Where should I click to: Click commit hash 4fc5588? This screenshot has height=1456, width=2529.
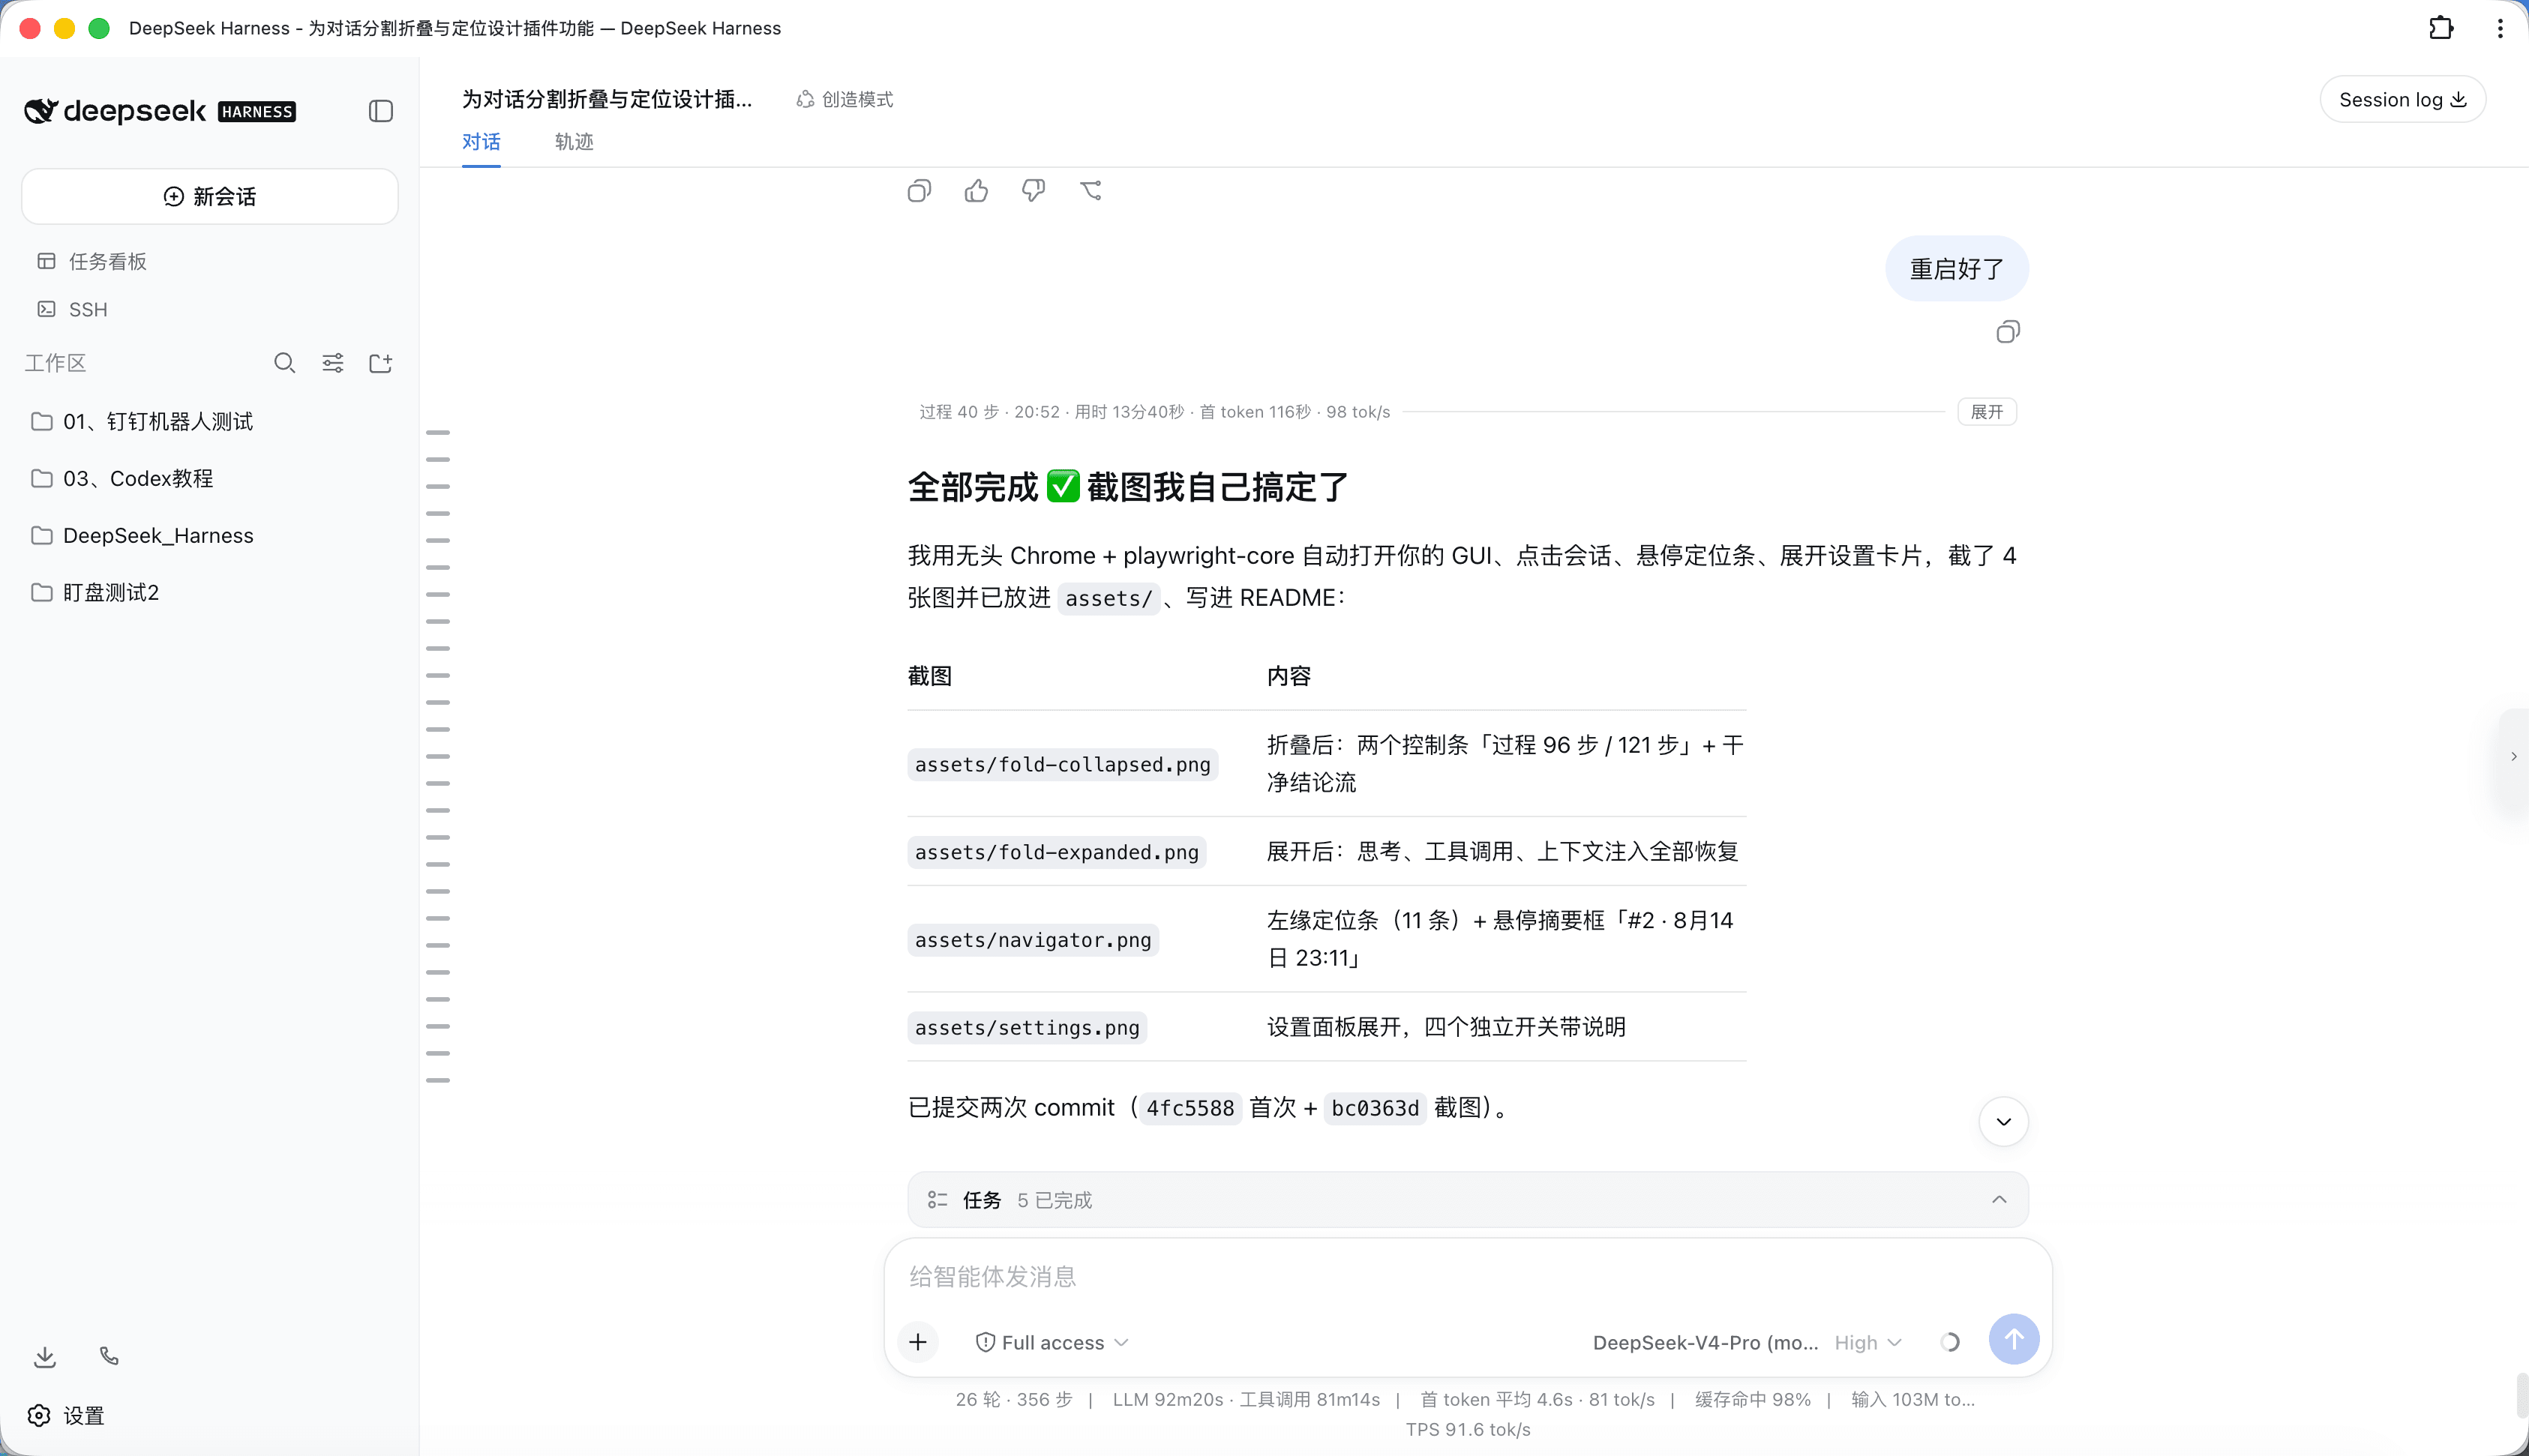click(1190, 1108)
